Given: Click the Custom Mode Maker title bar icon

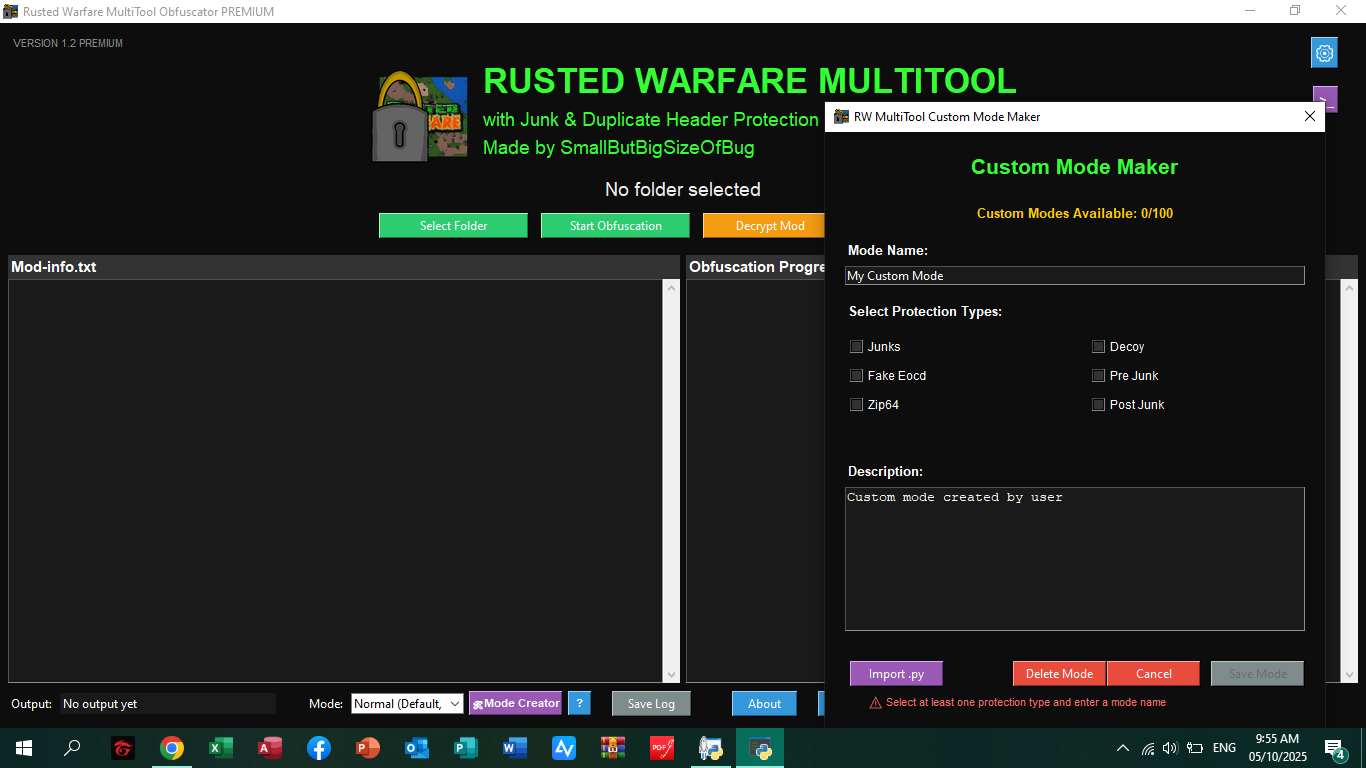Looking at the screenshot, I should (841, 117).
